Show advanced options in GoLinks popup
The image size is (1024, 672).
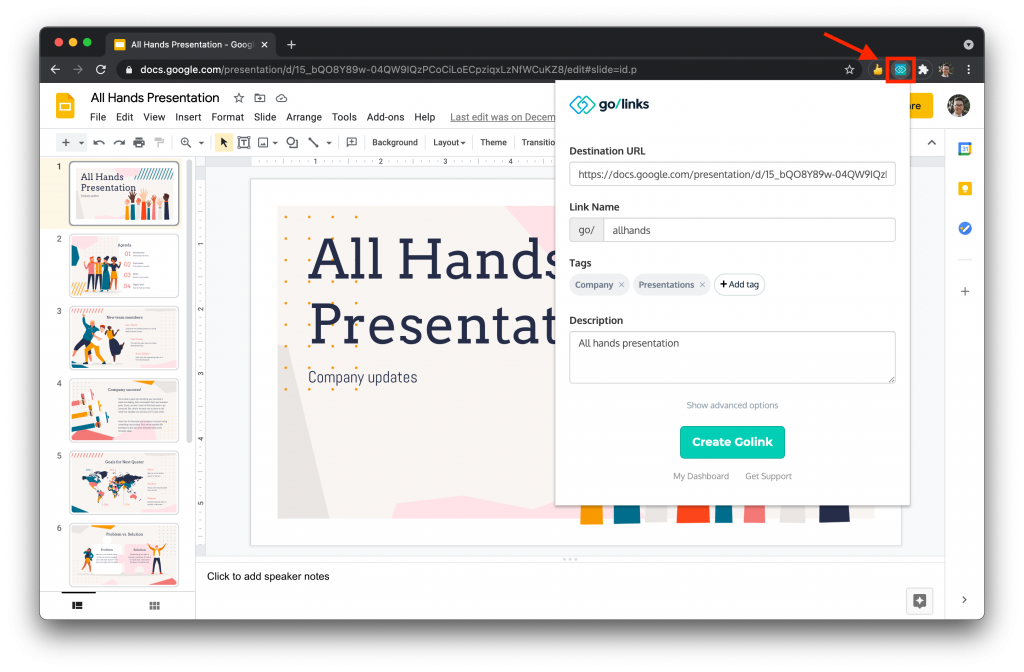coord(732,405)
